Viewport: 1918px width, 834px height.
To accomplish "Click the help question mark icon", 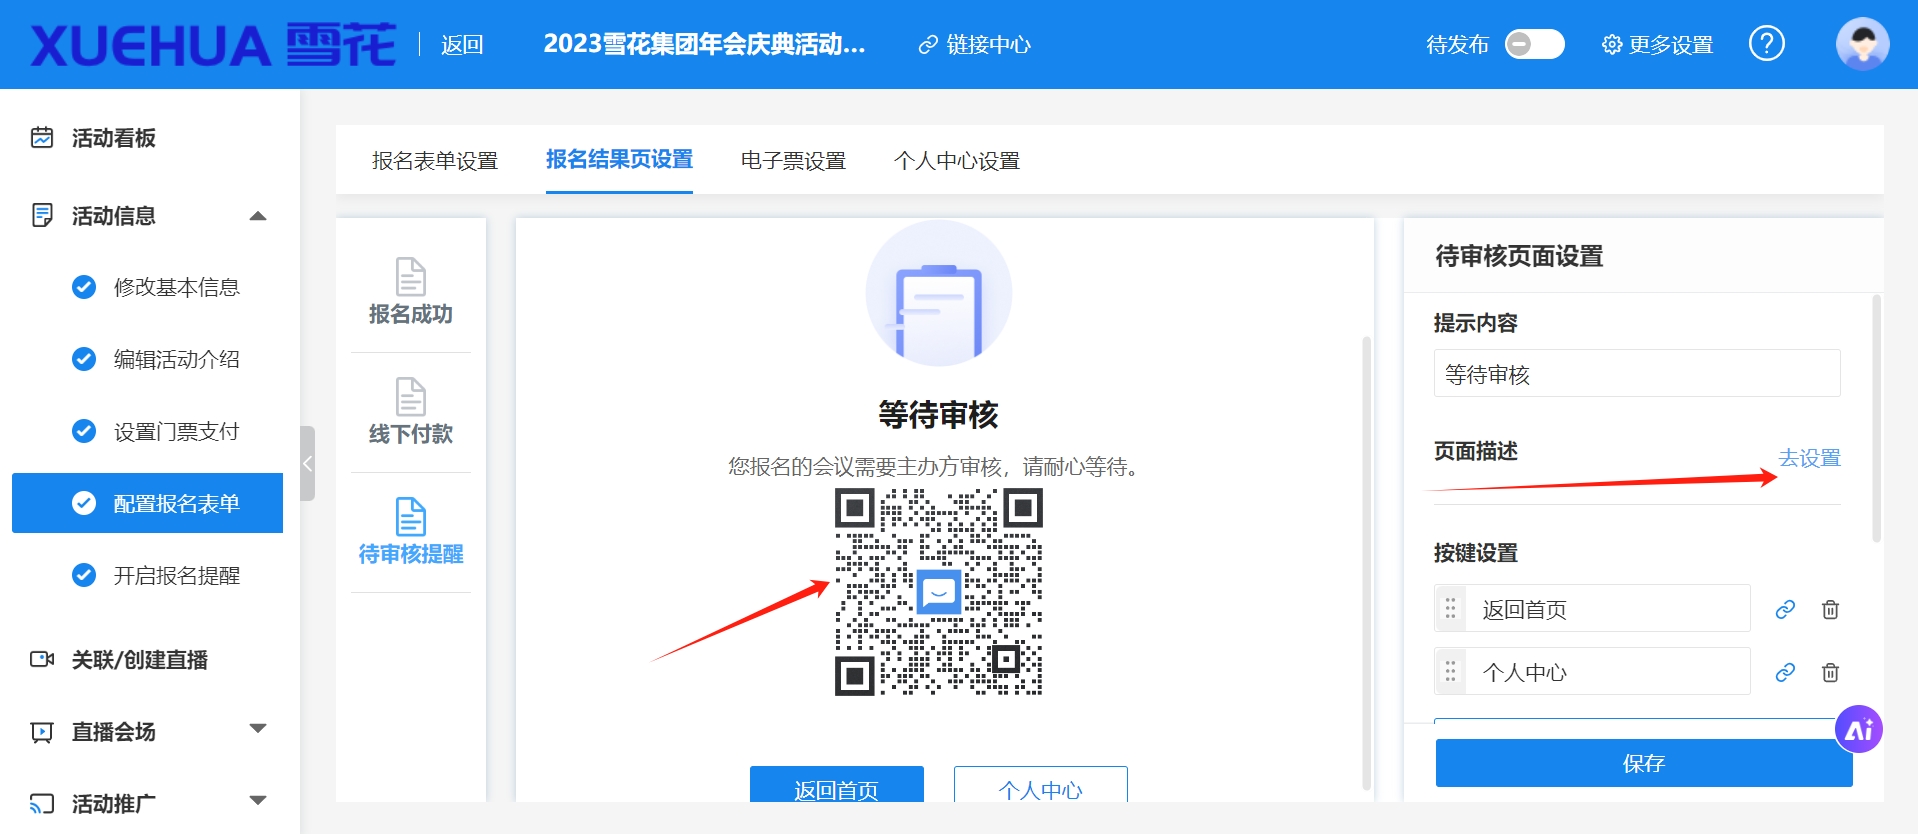I will pos(1767,44).
